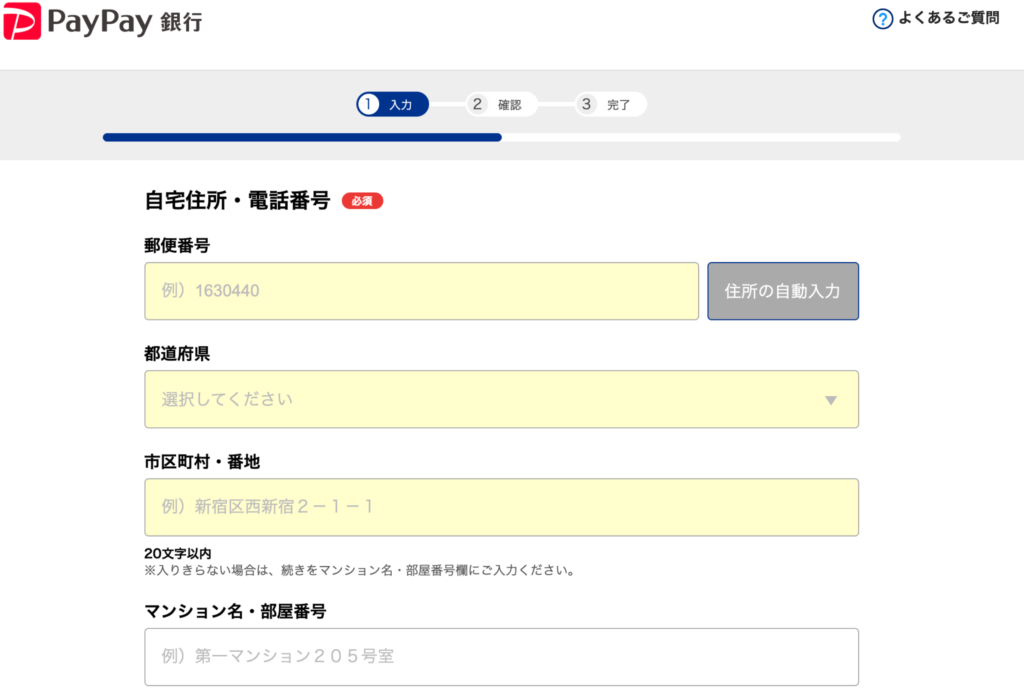This screenshot has width=1024, height=689.
Task: Click the red PayPay logo icon
Action: point(21,21)
